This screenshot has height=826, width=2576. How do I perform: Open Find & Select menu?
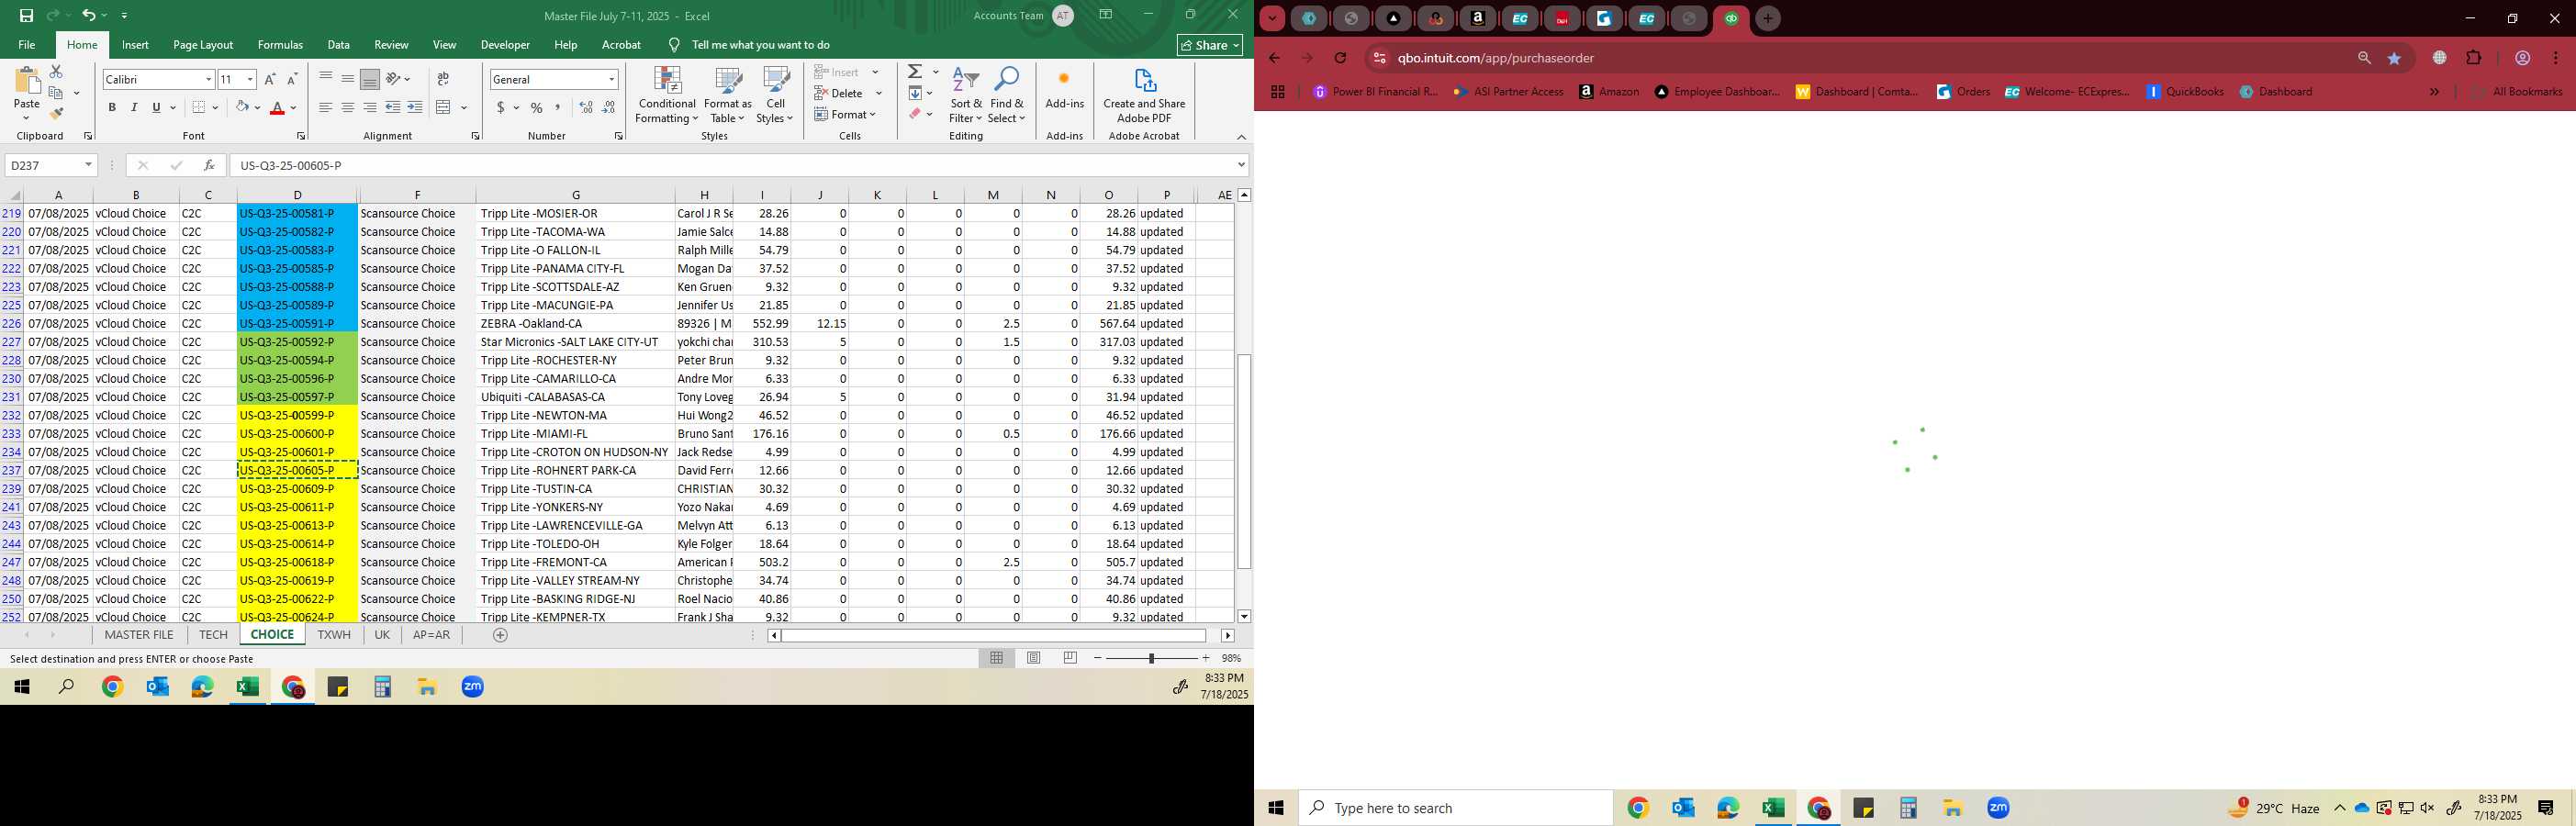[1007, 96]
